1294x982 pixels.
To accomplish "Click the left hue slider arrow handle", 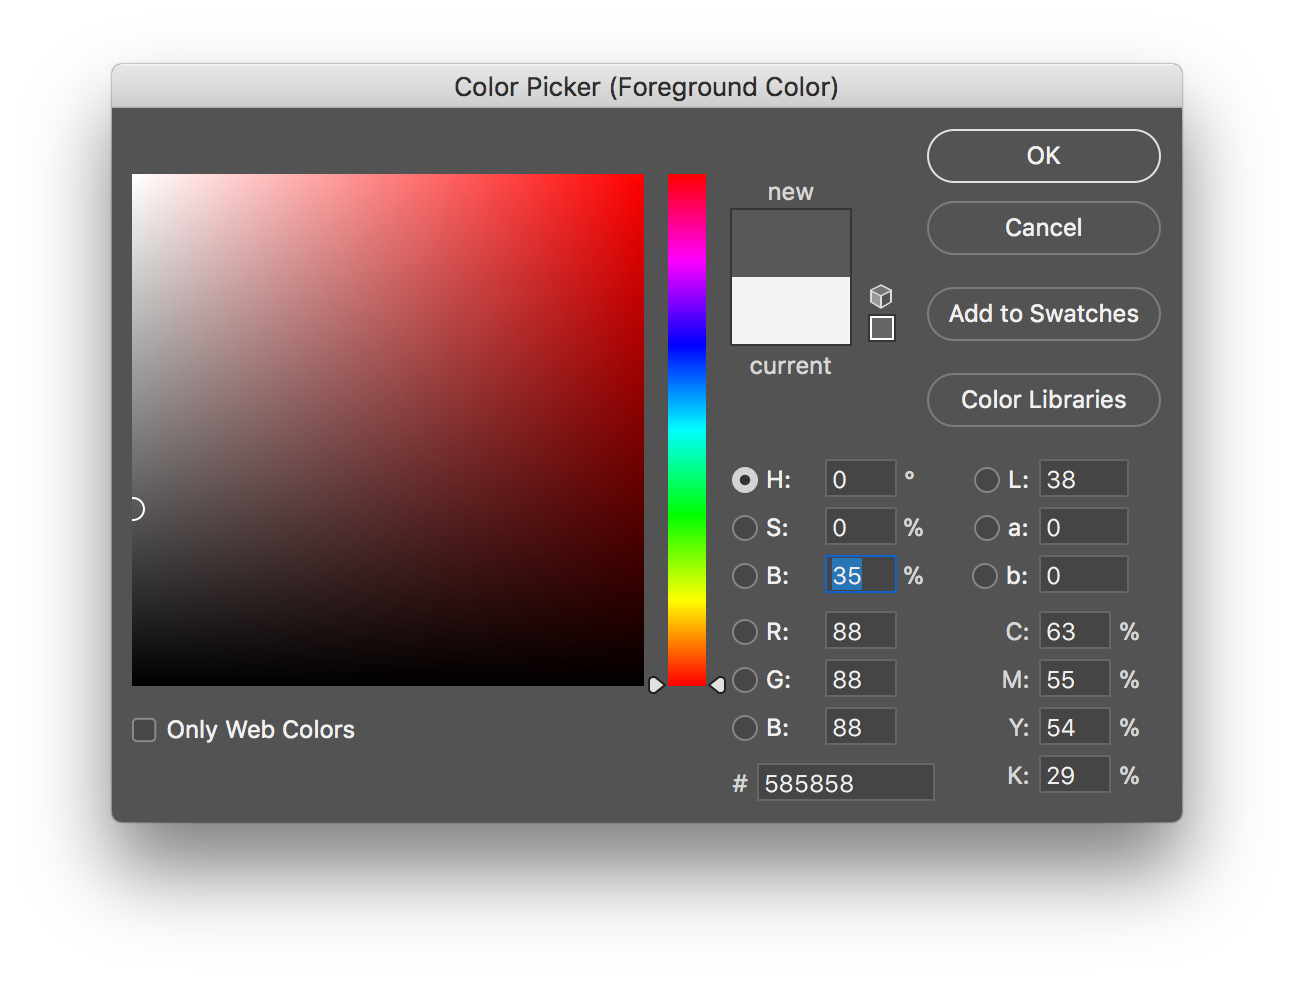I will (x=656, y=685).
